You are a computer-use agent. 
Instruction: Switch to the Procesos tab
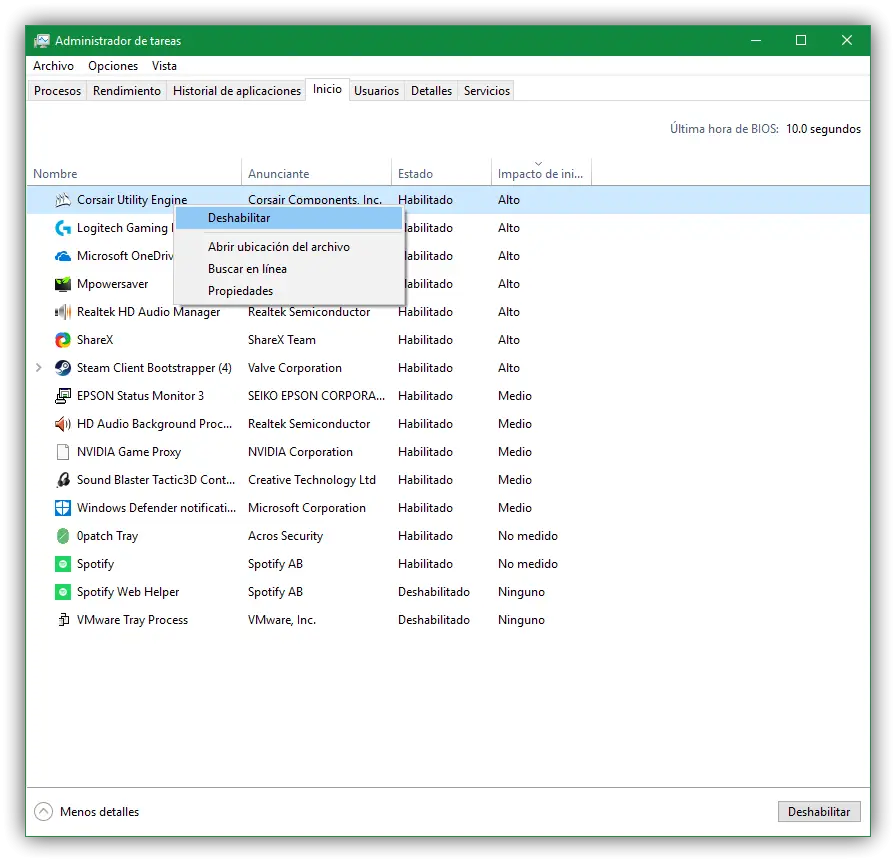tap(57, 90)
